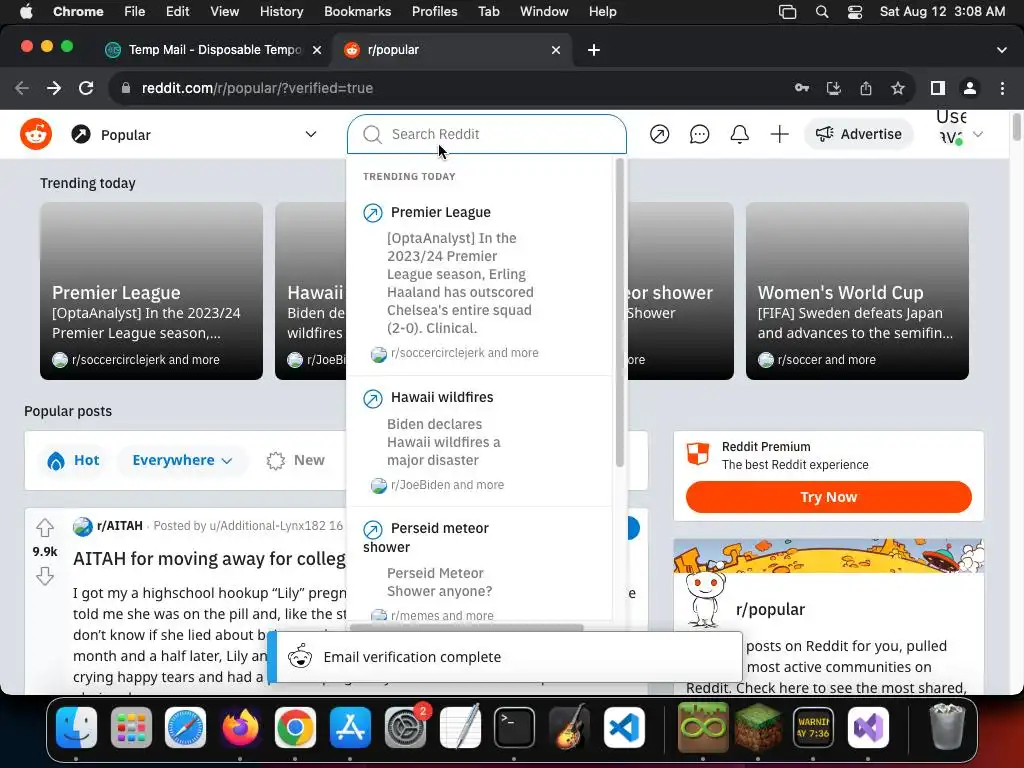Downvote the AITAH post

point(44,576)
